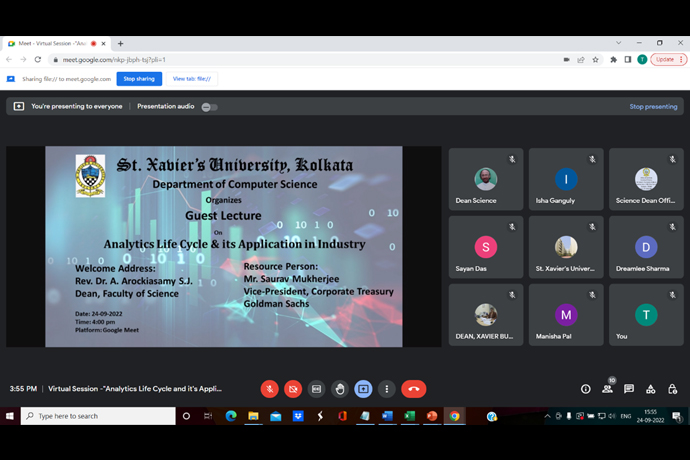Show hidden system tray icons
Screen dimensions: 690x460
point(547,416)
